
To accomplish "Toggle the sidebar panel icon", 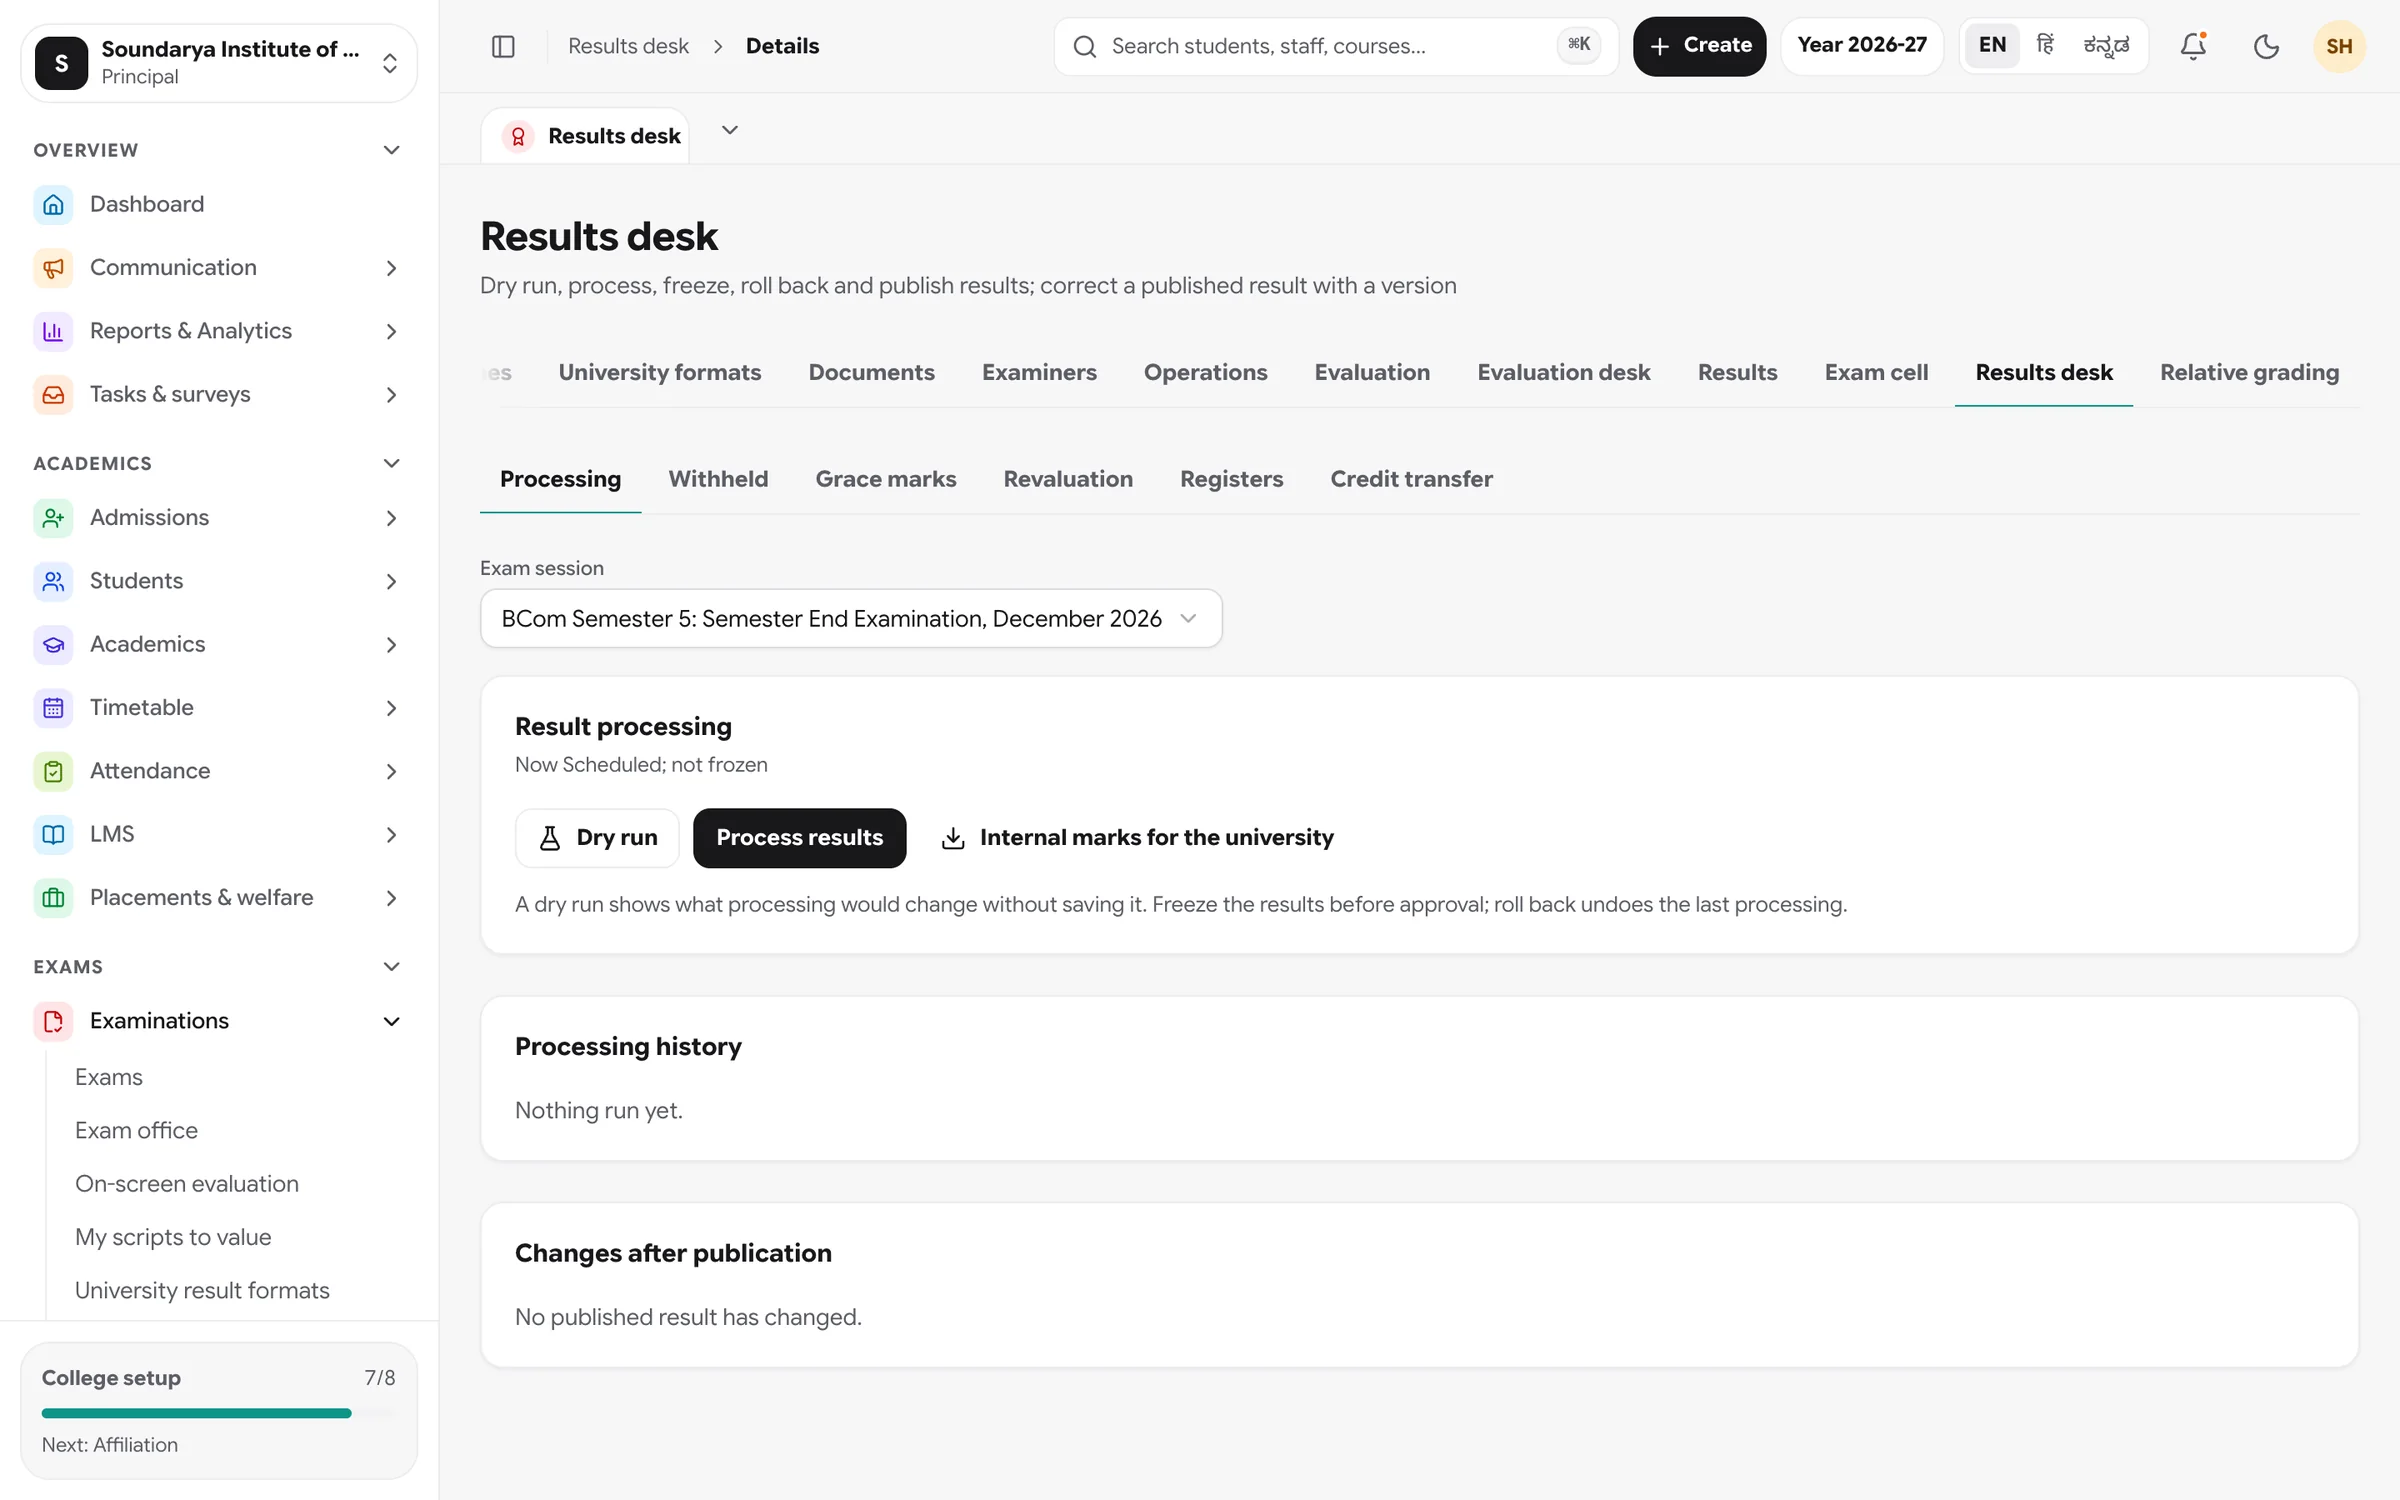I will [x=503, y=46].
